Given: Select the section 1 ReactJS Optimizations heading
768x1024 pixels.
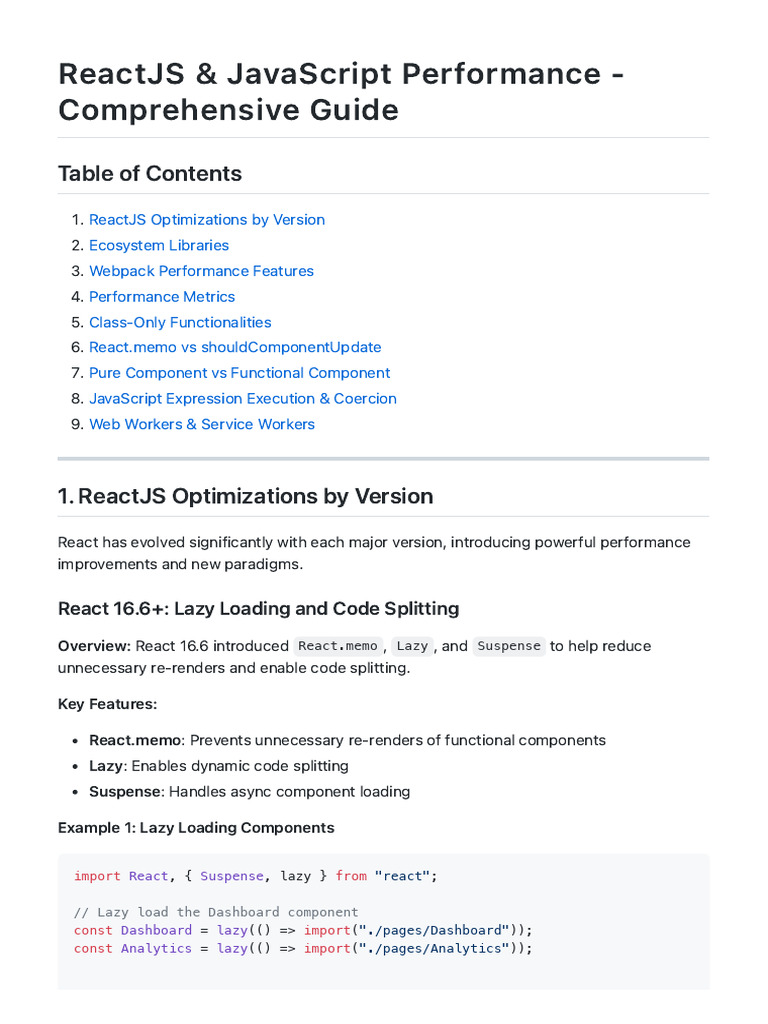Looking at the screenshot, I should [246, 496].
